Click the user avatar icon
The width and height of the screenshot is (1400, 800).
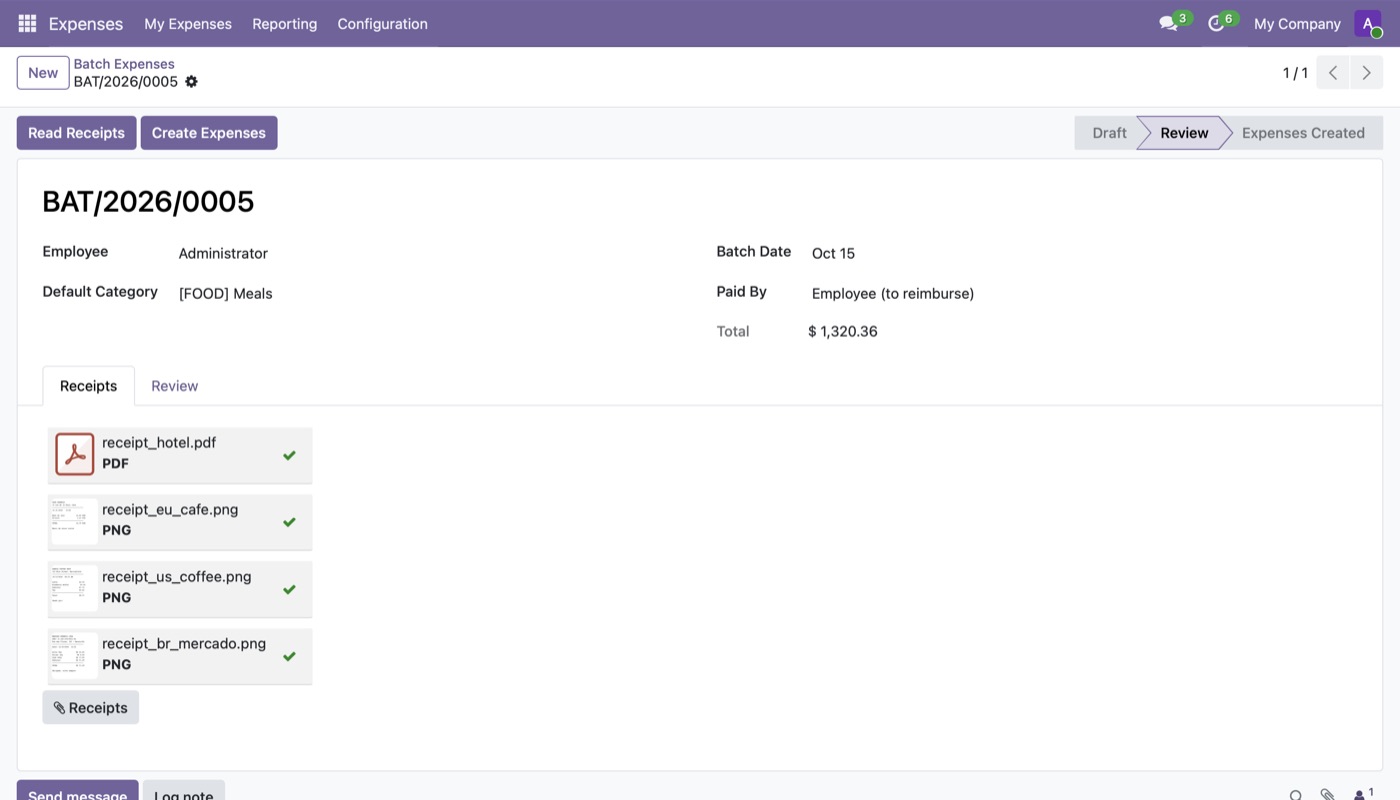click(x=1367, y=23)
